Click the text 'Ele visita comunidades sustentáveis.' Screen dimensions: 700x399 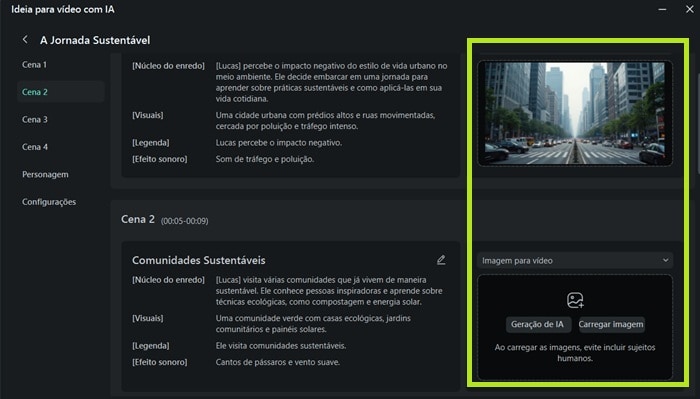tap(281, 346)
